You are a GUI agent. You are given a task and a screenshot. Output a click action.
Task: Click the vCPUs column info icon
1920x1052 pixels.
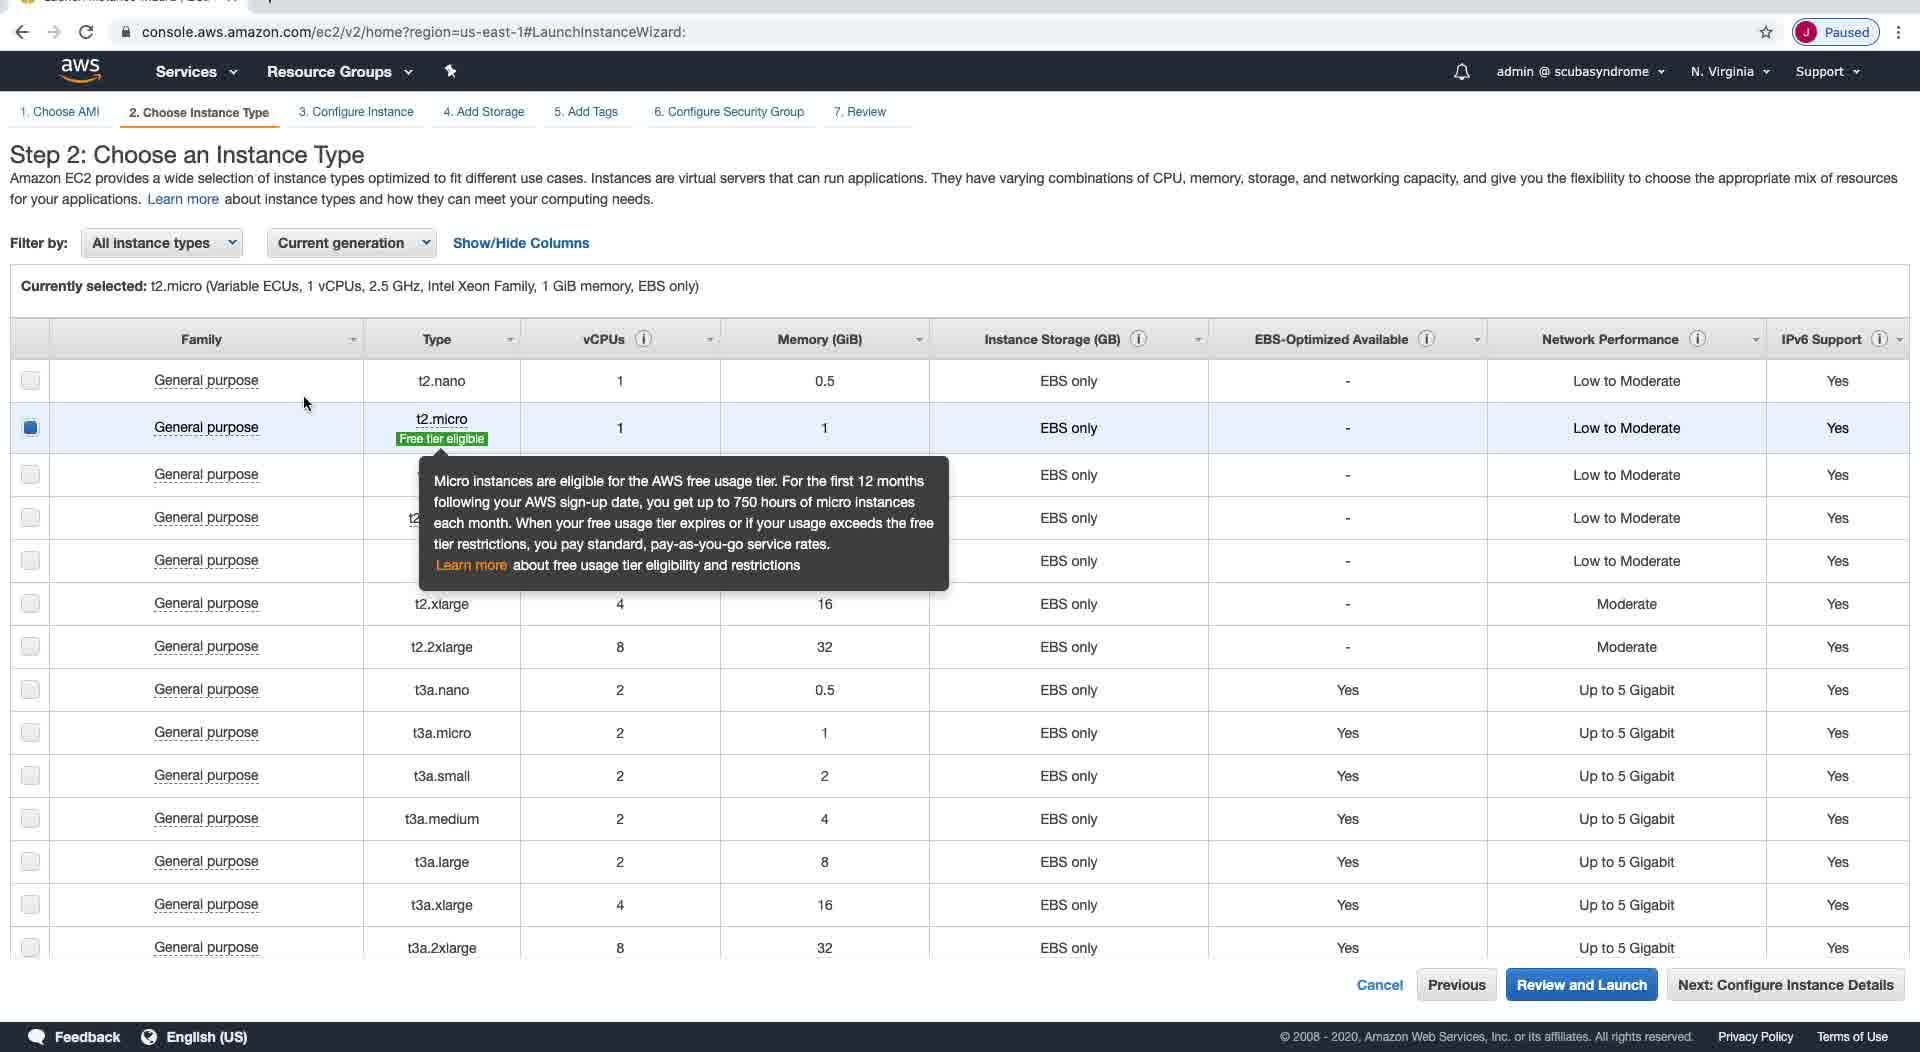pyautogui.click(x=644, y=339)
